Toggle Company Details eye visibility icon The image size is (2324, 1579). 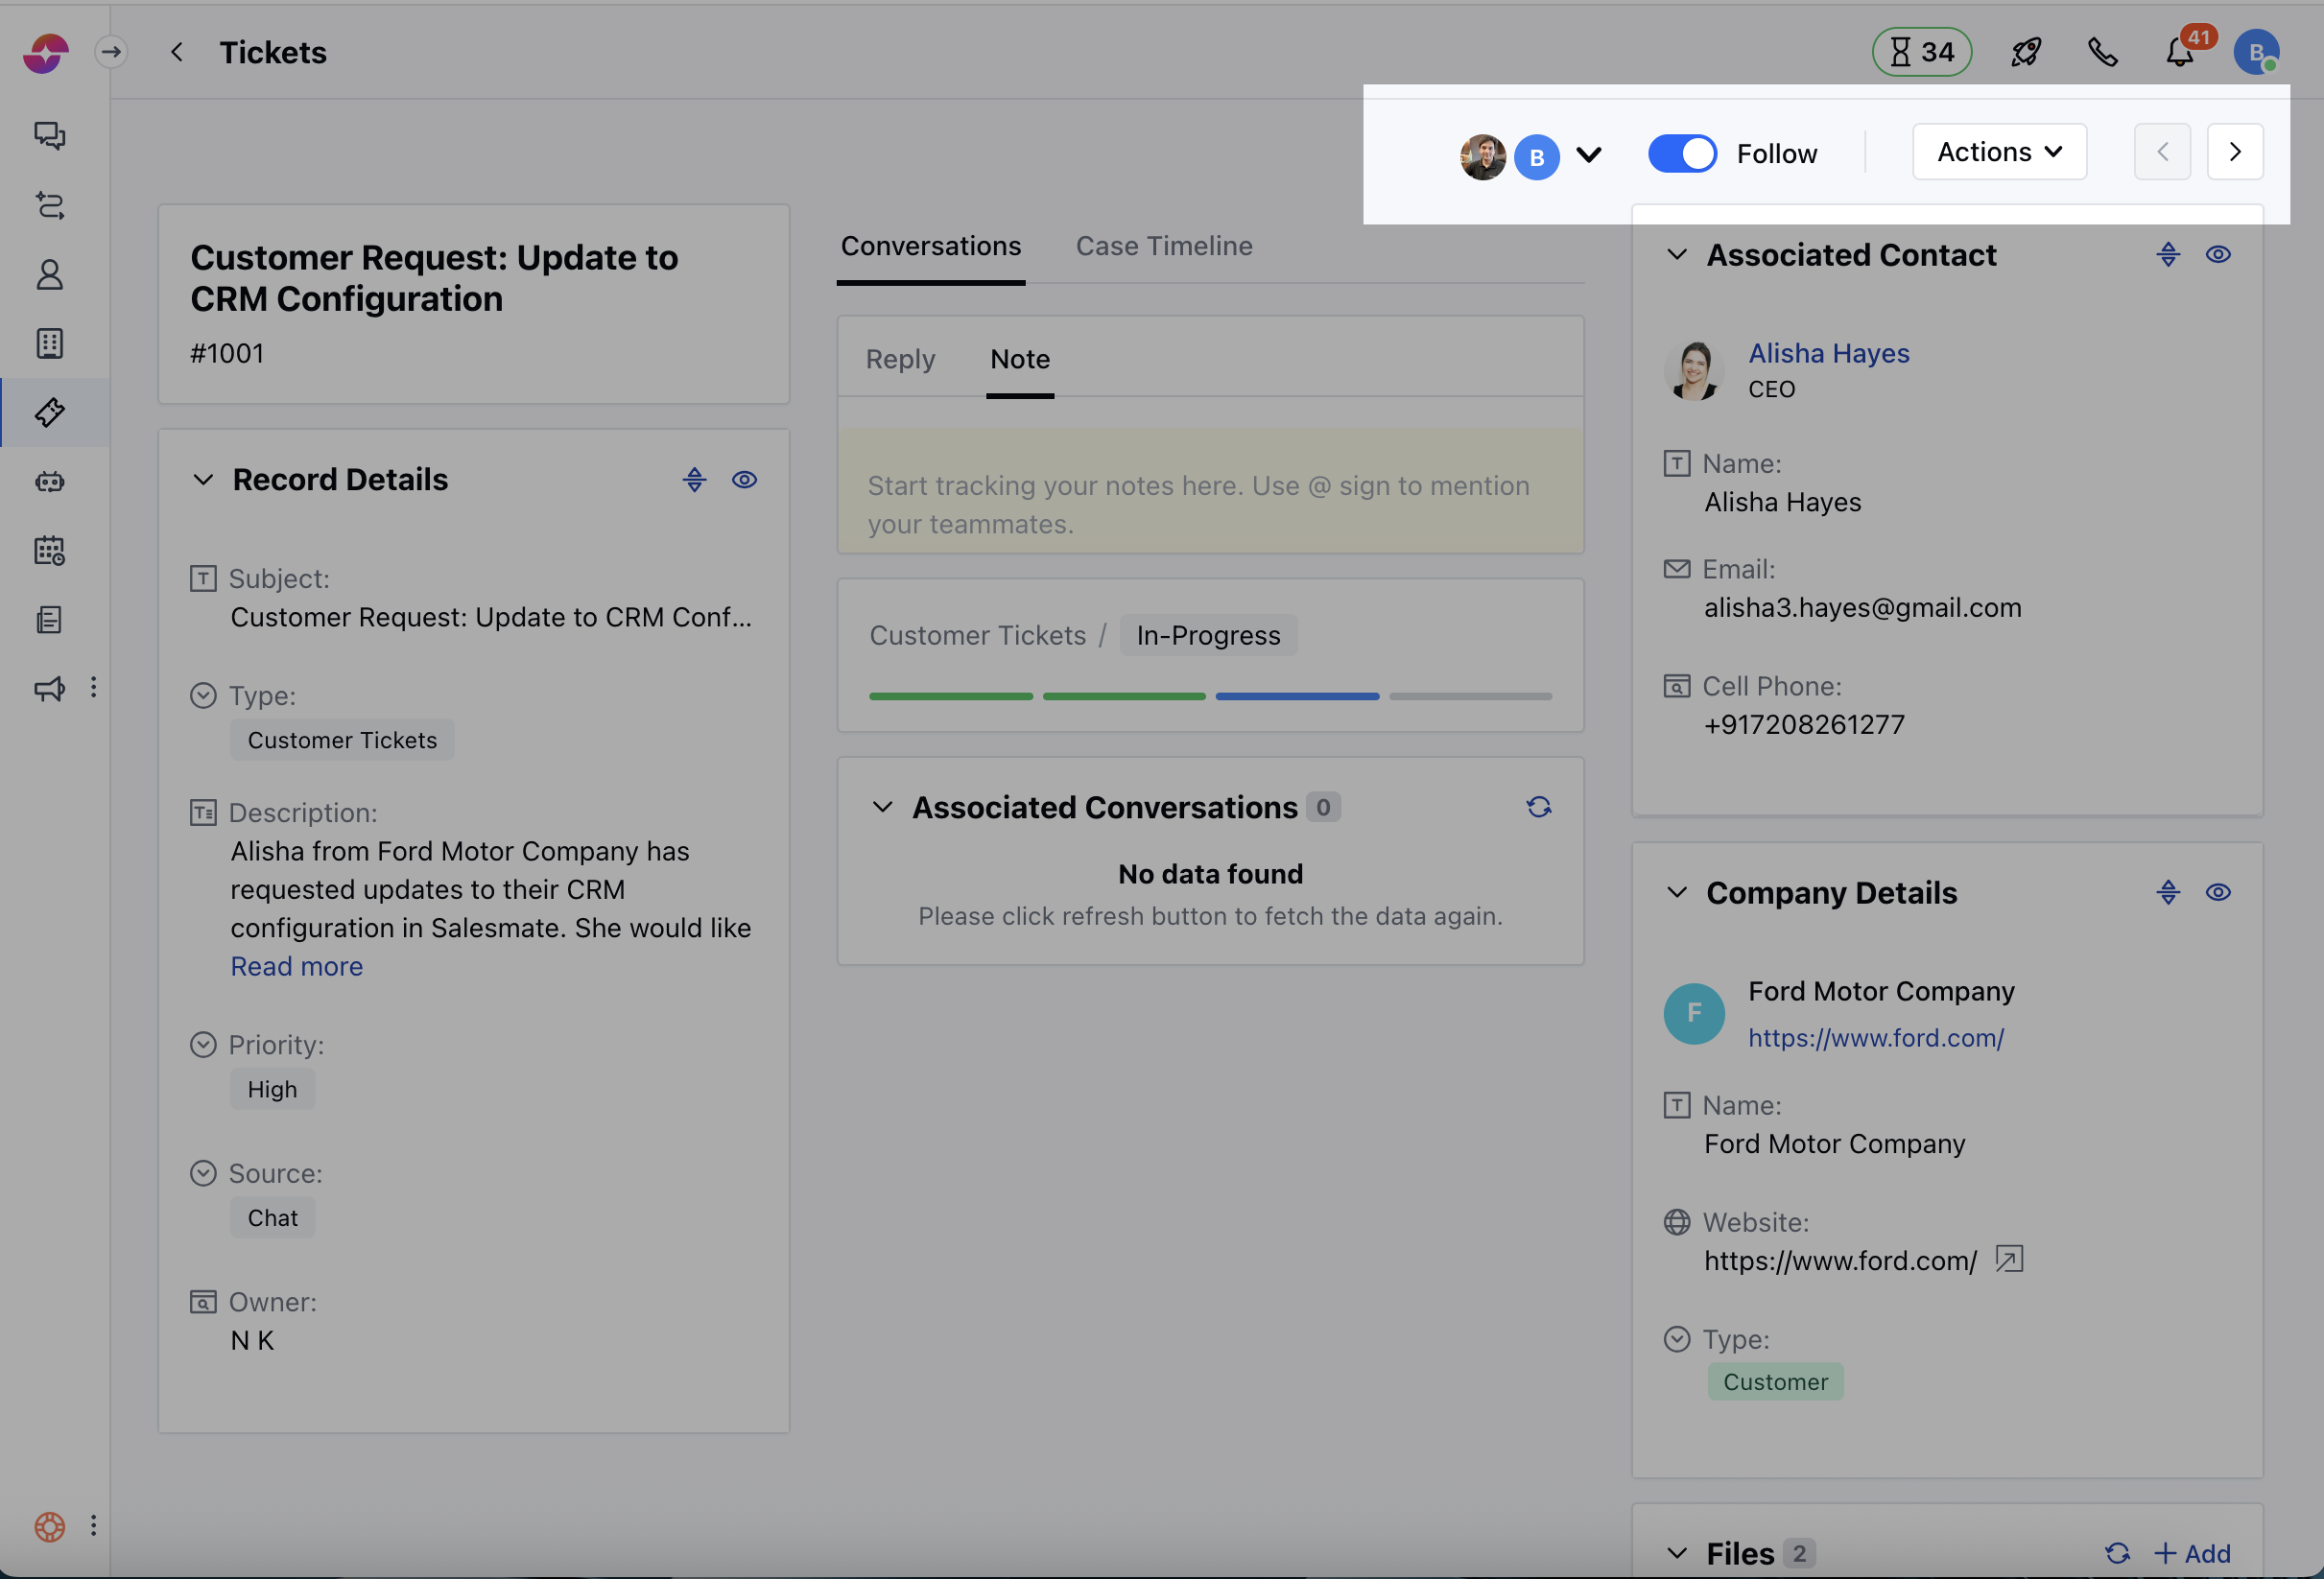[x=2217, y=892]
